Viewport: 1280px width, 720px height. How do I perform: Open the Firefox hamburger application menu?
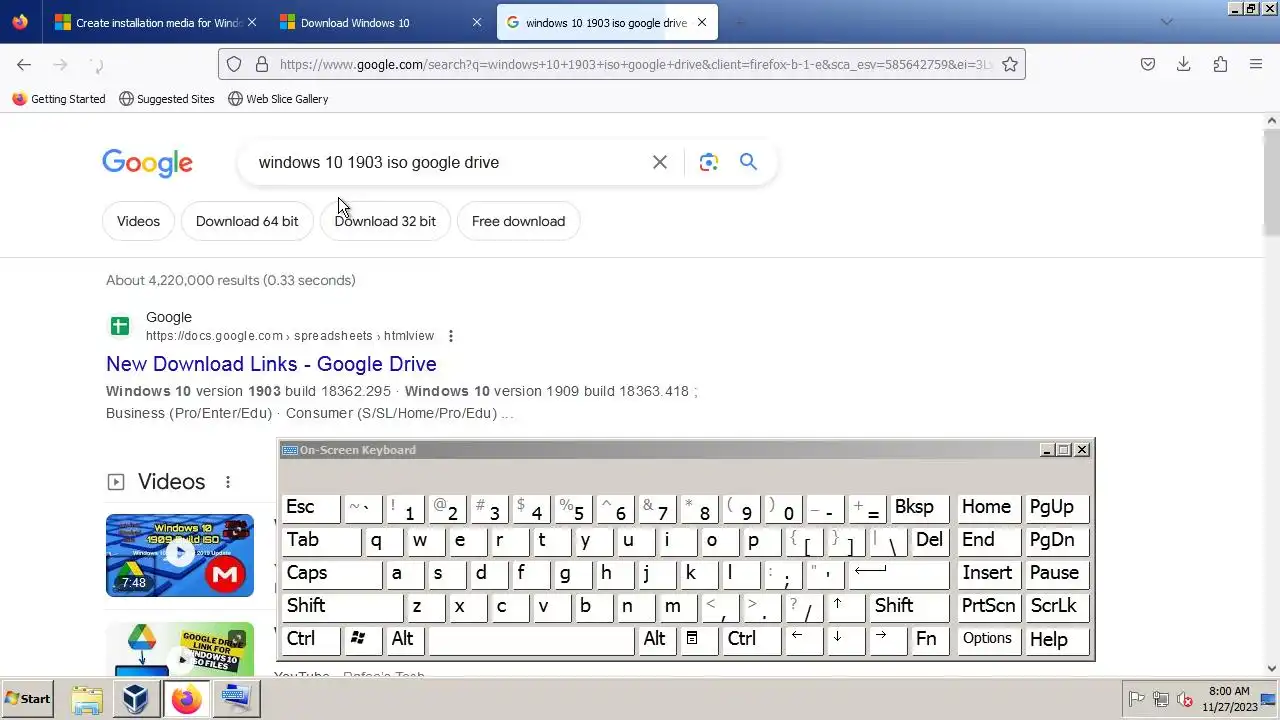1256,64
